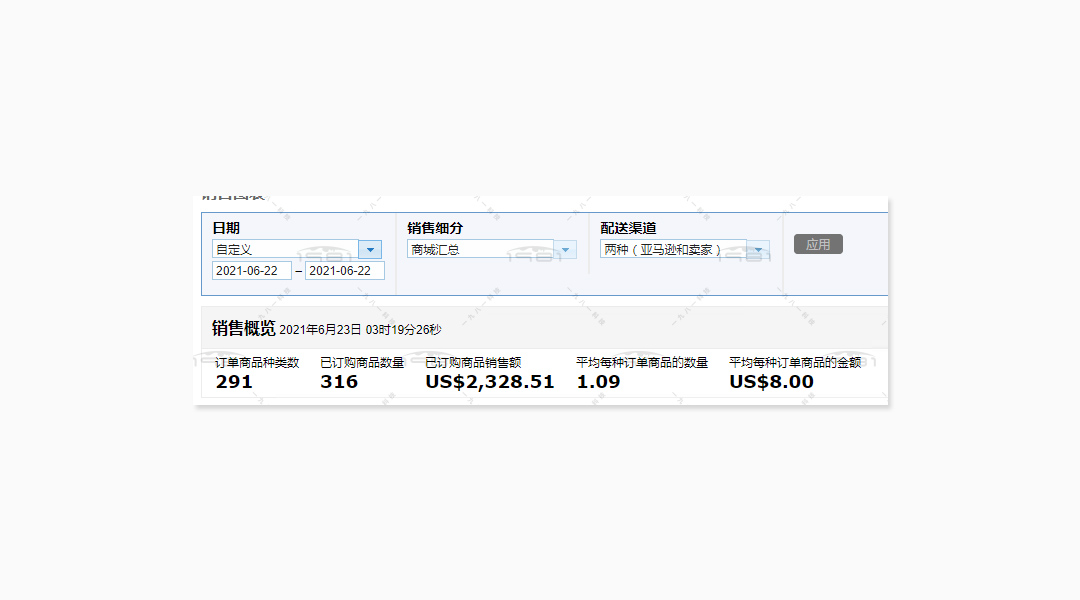The image size is (1080, 600).
Task: Open the 日期 dropdown arrow next to 自定义
Action: [x=370, y=249]
